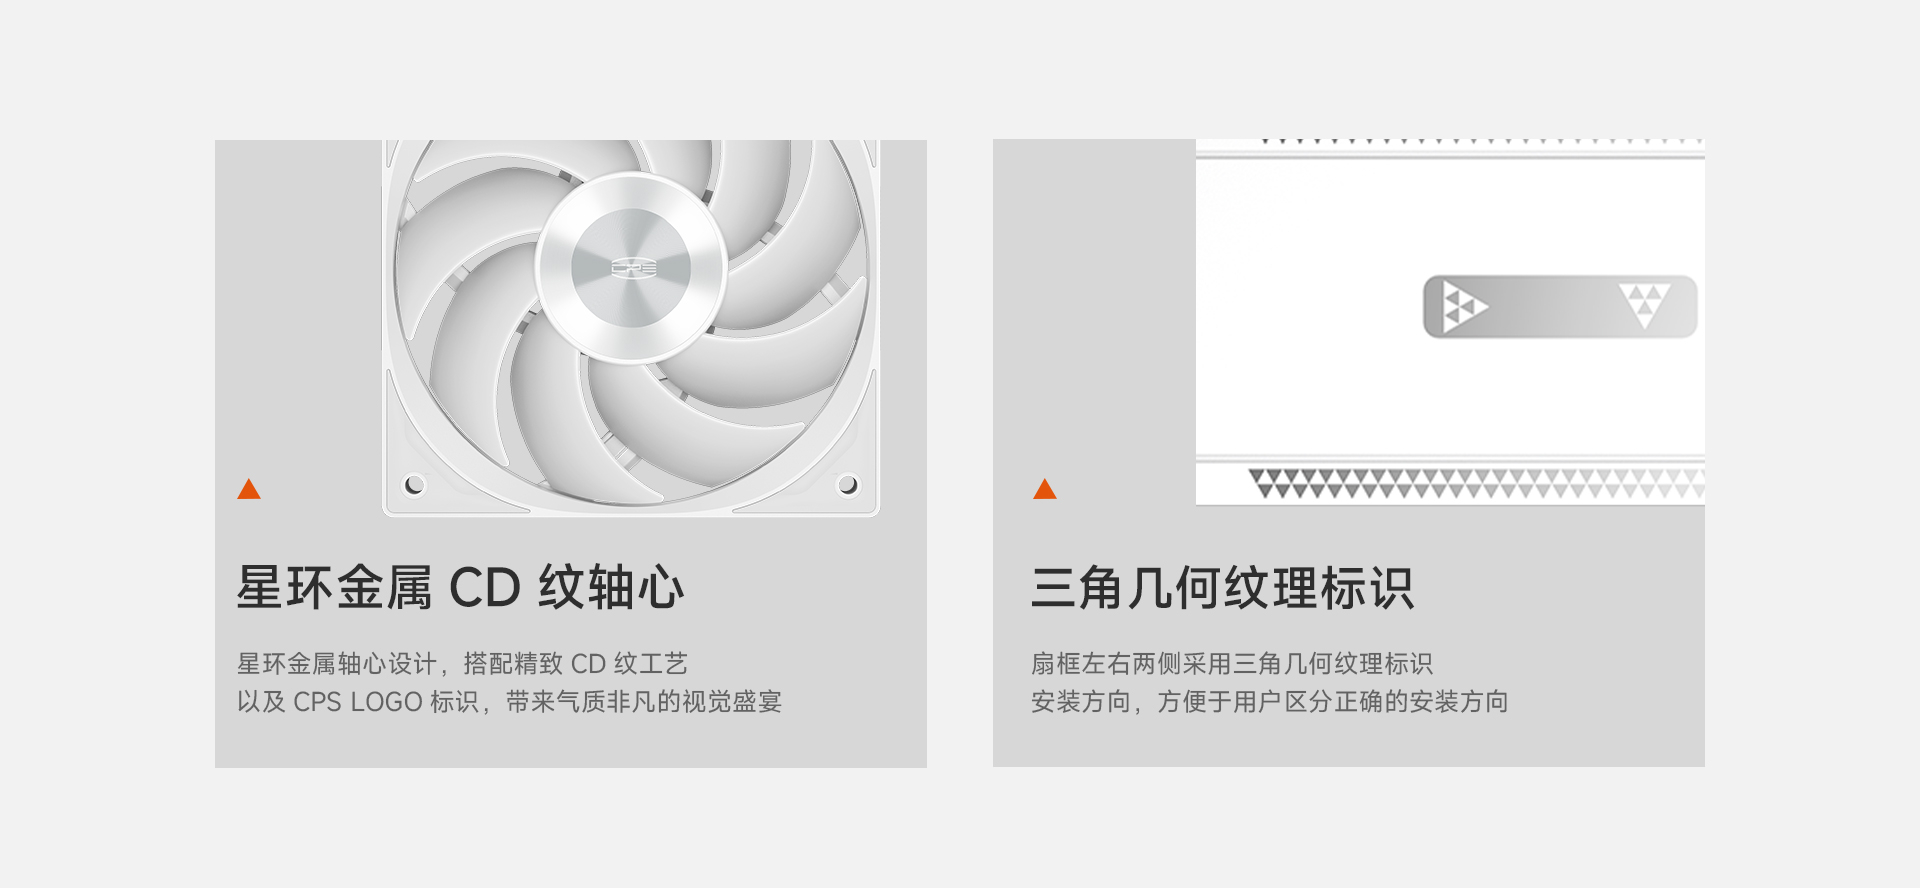Click the white fan image thumbnail
The height and width of the screenshot is (888, 1920).
click(x=631, y=328)
